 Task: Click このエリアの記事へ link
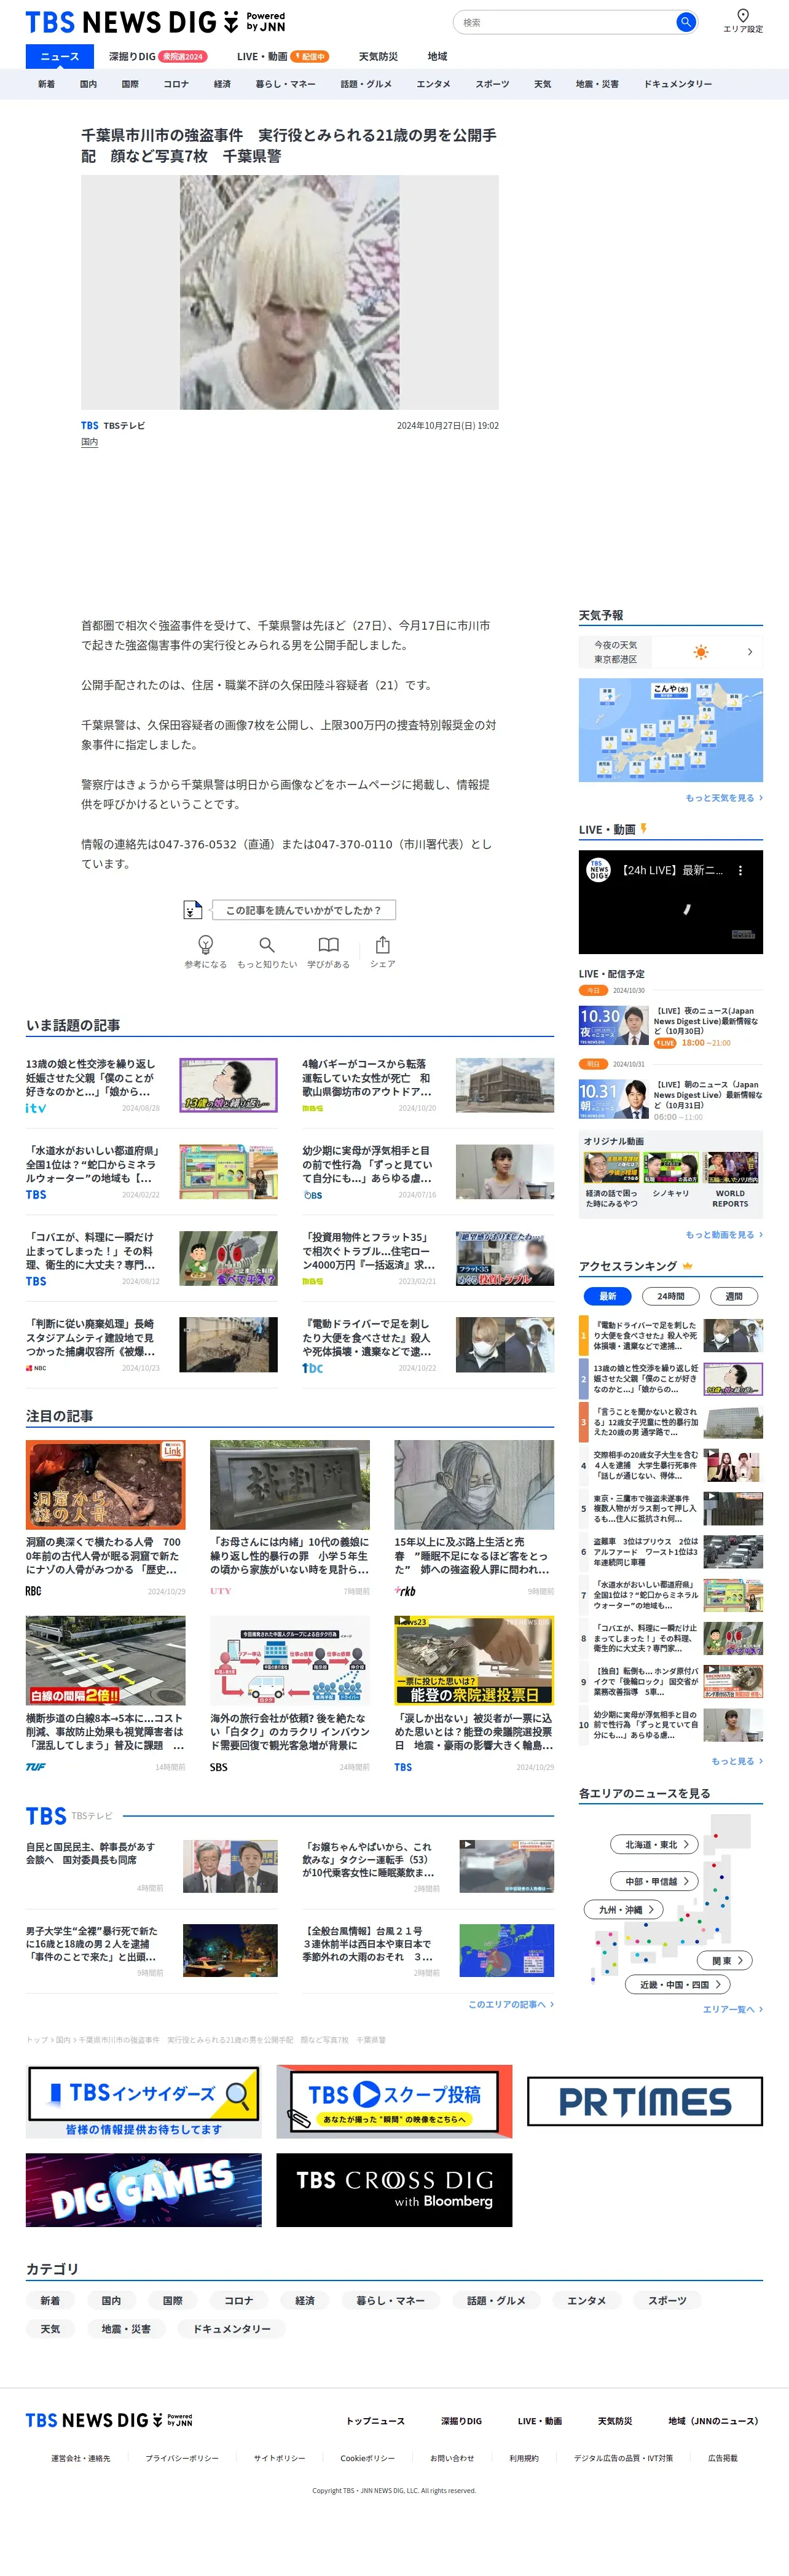pyautogui.click(x=510, y=2004)
